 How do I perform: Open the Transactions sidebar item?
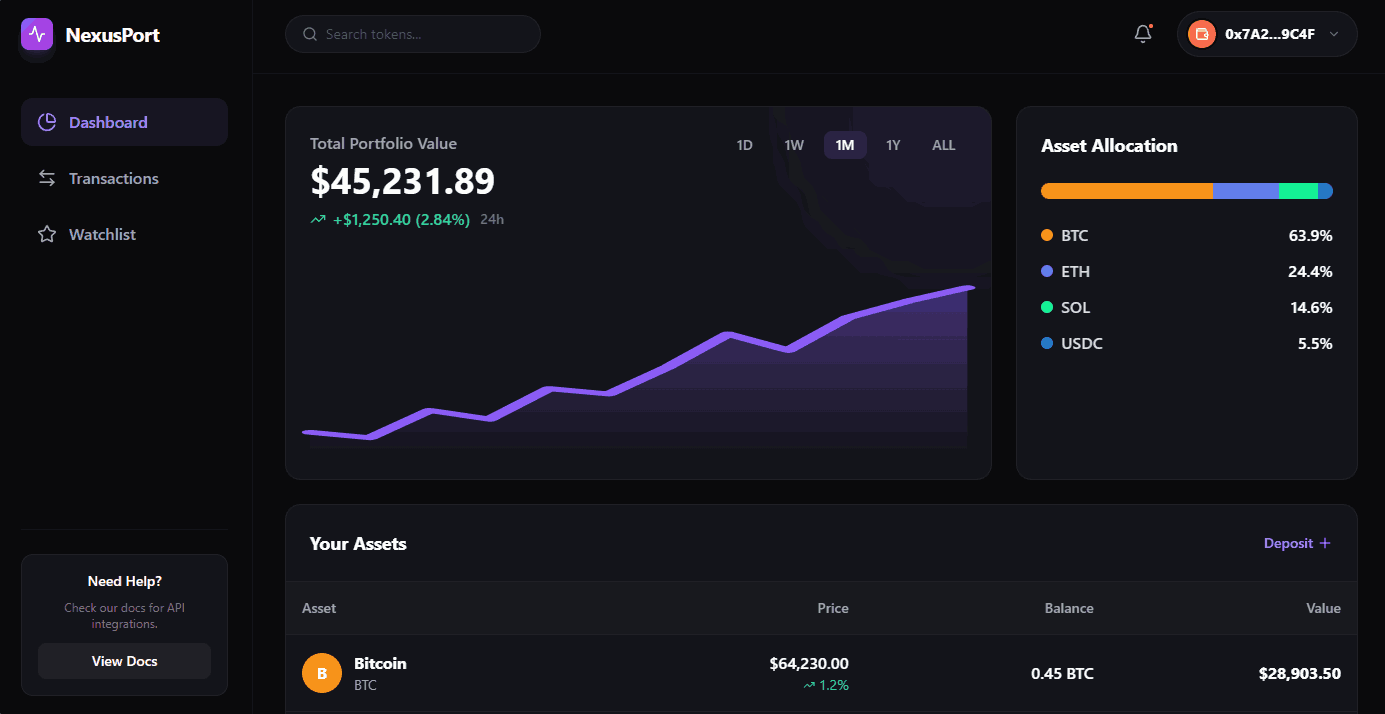coord(124,178)
